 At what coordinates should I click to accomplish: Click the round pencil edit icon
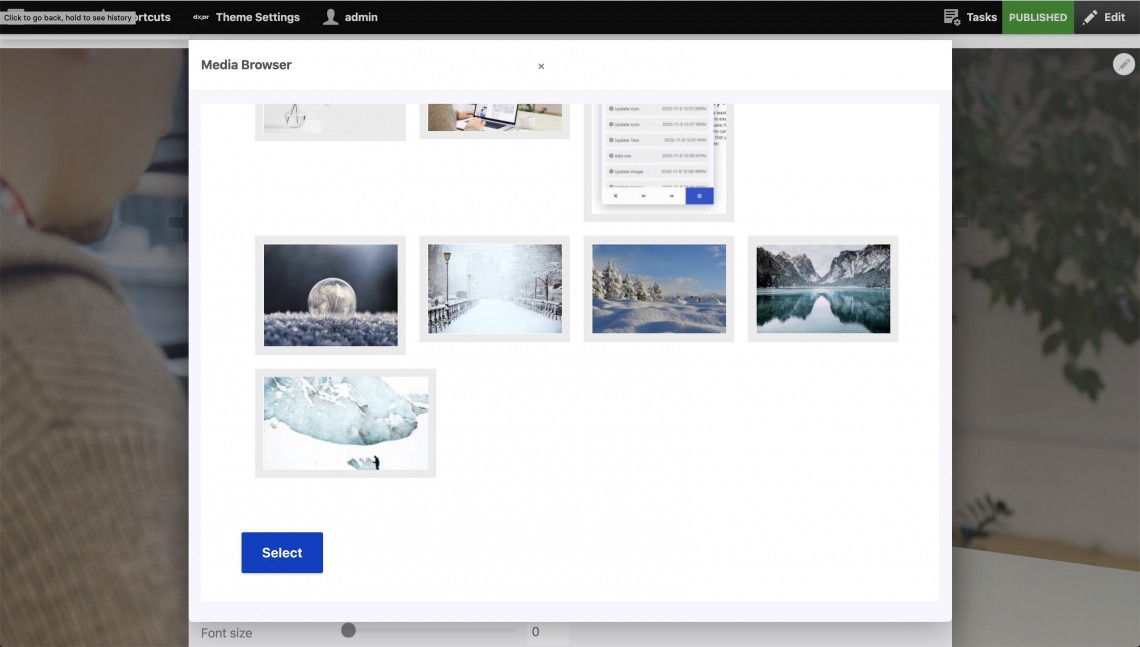point(1123,64)
